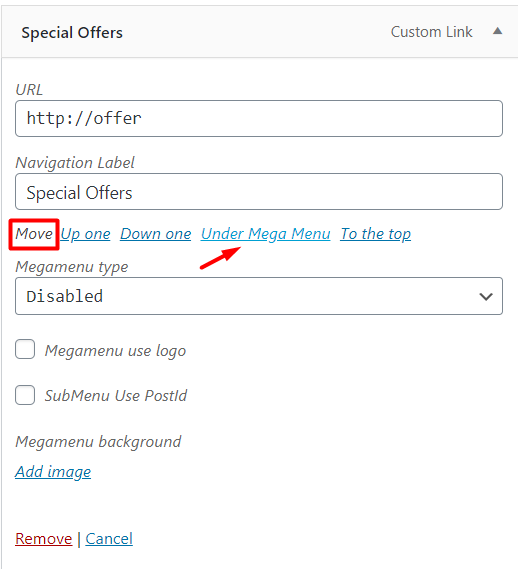Click the Megamenu use logo label
518x569 pixels.
[x=115, y=351]
